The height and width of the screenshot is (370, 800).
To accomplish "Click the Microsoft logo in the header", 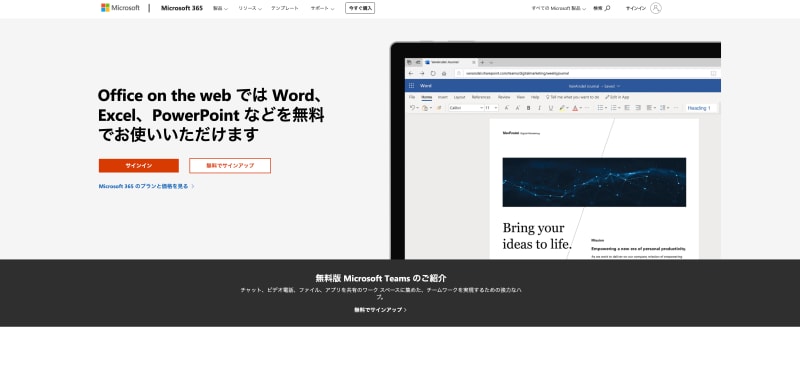I will coord(120,8).
